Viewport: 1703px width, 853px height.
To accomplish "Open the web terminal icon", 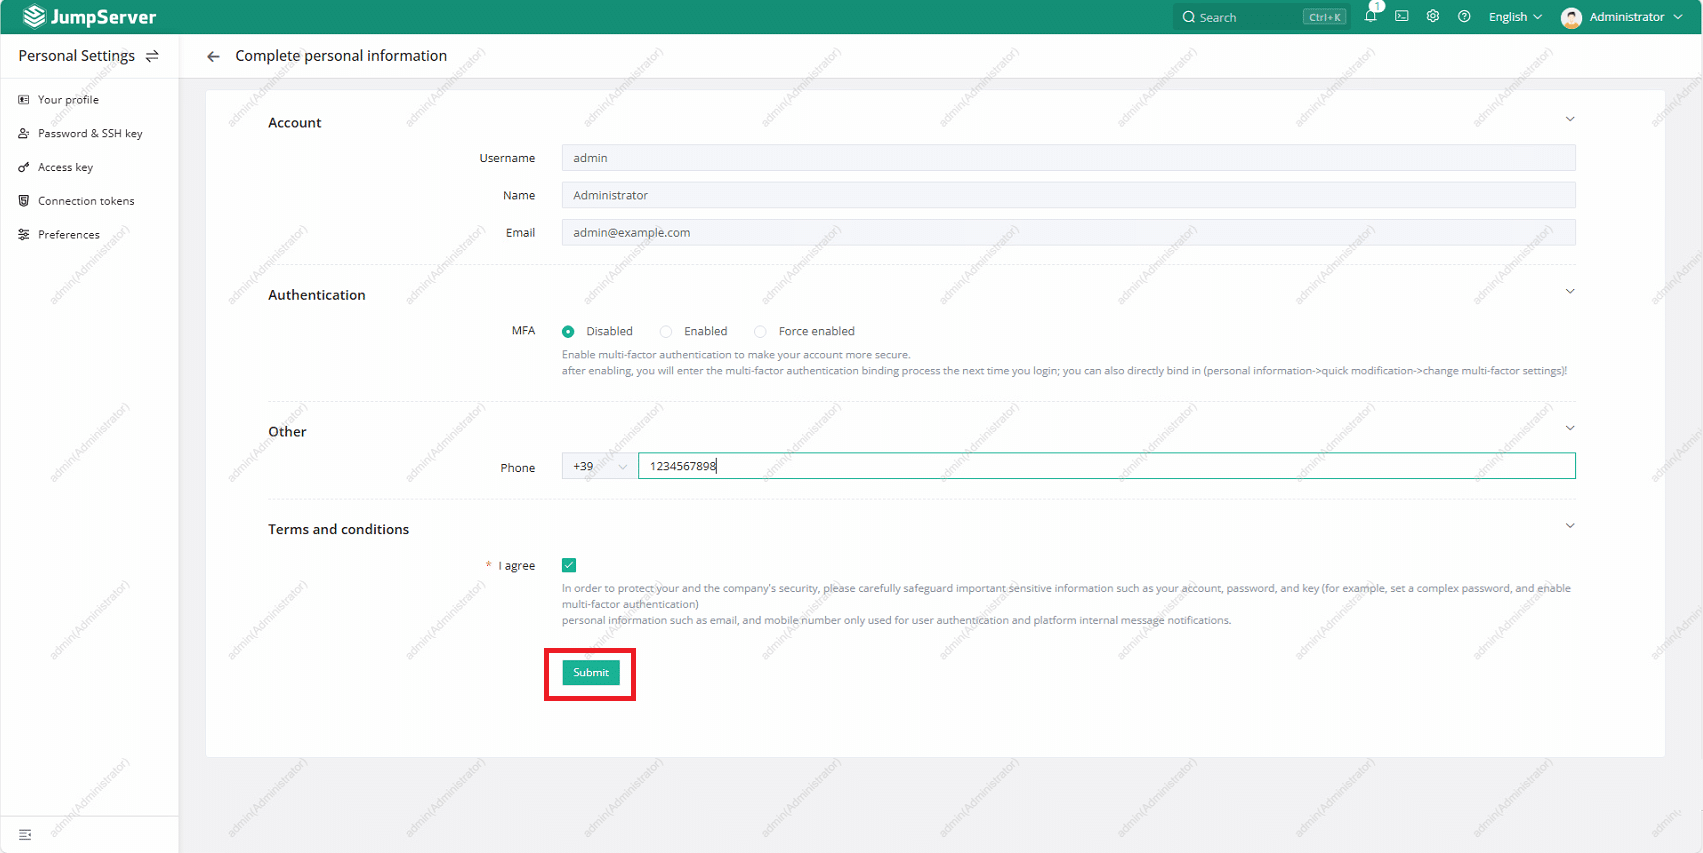I will tap(1402, 16).
